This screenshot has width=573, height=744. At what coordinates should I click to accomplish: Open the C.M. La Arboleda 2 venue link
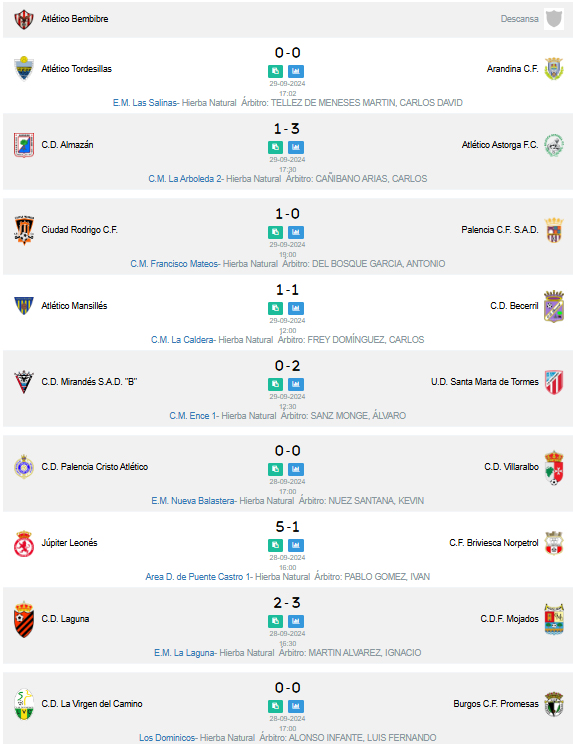tap(185, 178)
